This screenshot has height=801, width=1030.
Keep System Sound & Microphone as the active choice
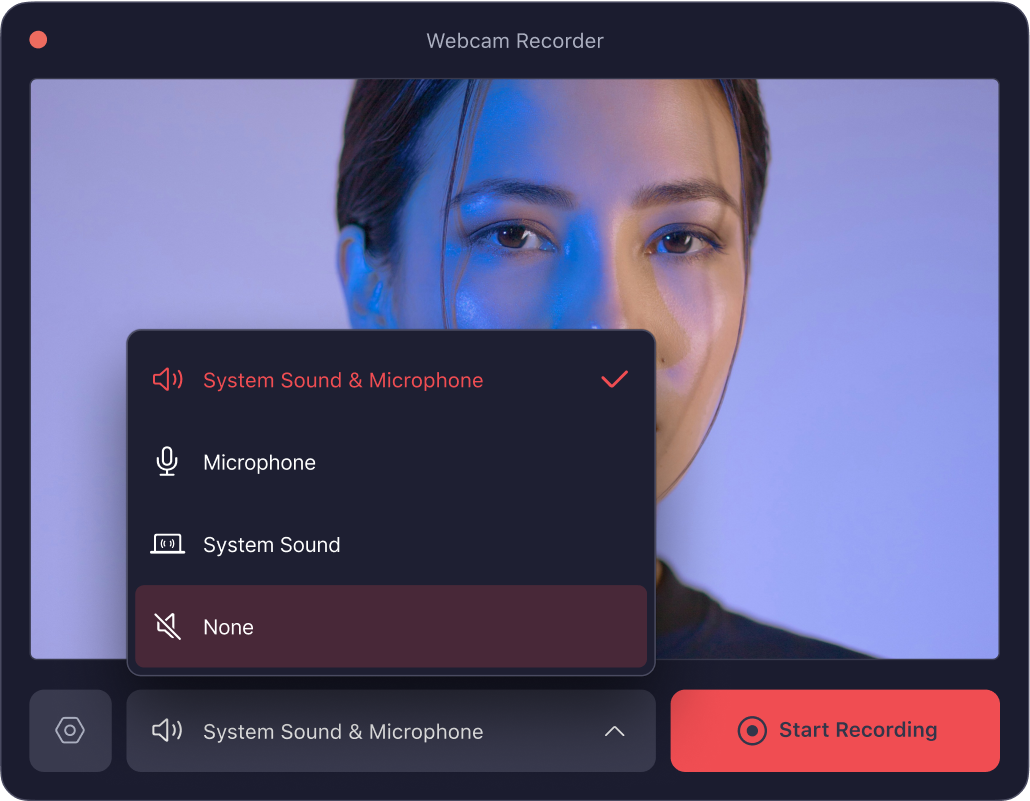[x=343, y=379]
